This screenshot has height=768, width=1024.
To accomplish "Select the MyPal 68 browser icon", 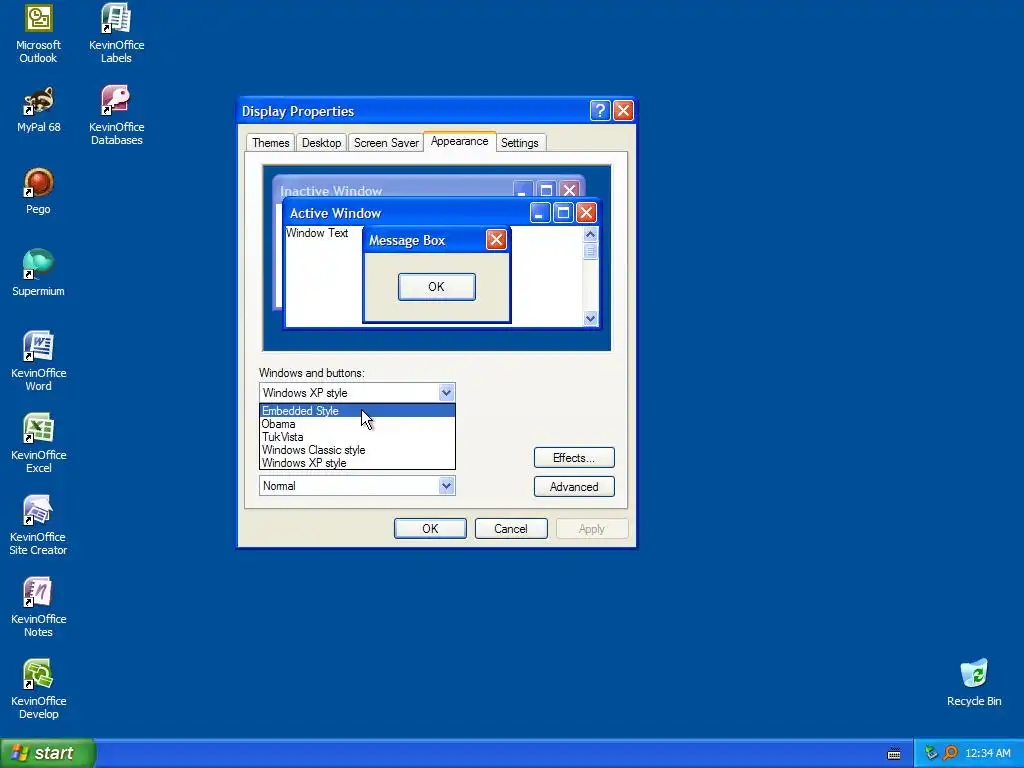I will [39, 110].
